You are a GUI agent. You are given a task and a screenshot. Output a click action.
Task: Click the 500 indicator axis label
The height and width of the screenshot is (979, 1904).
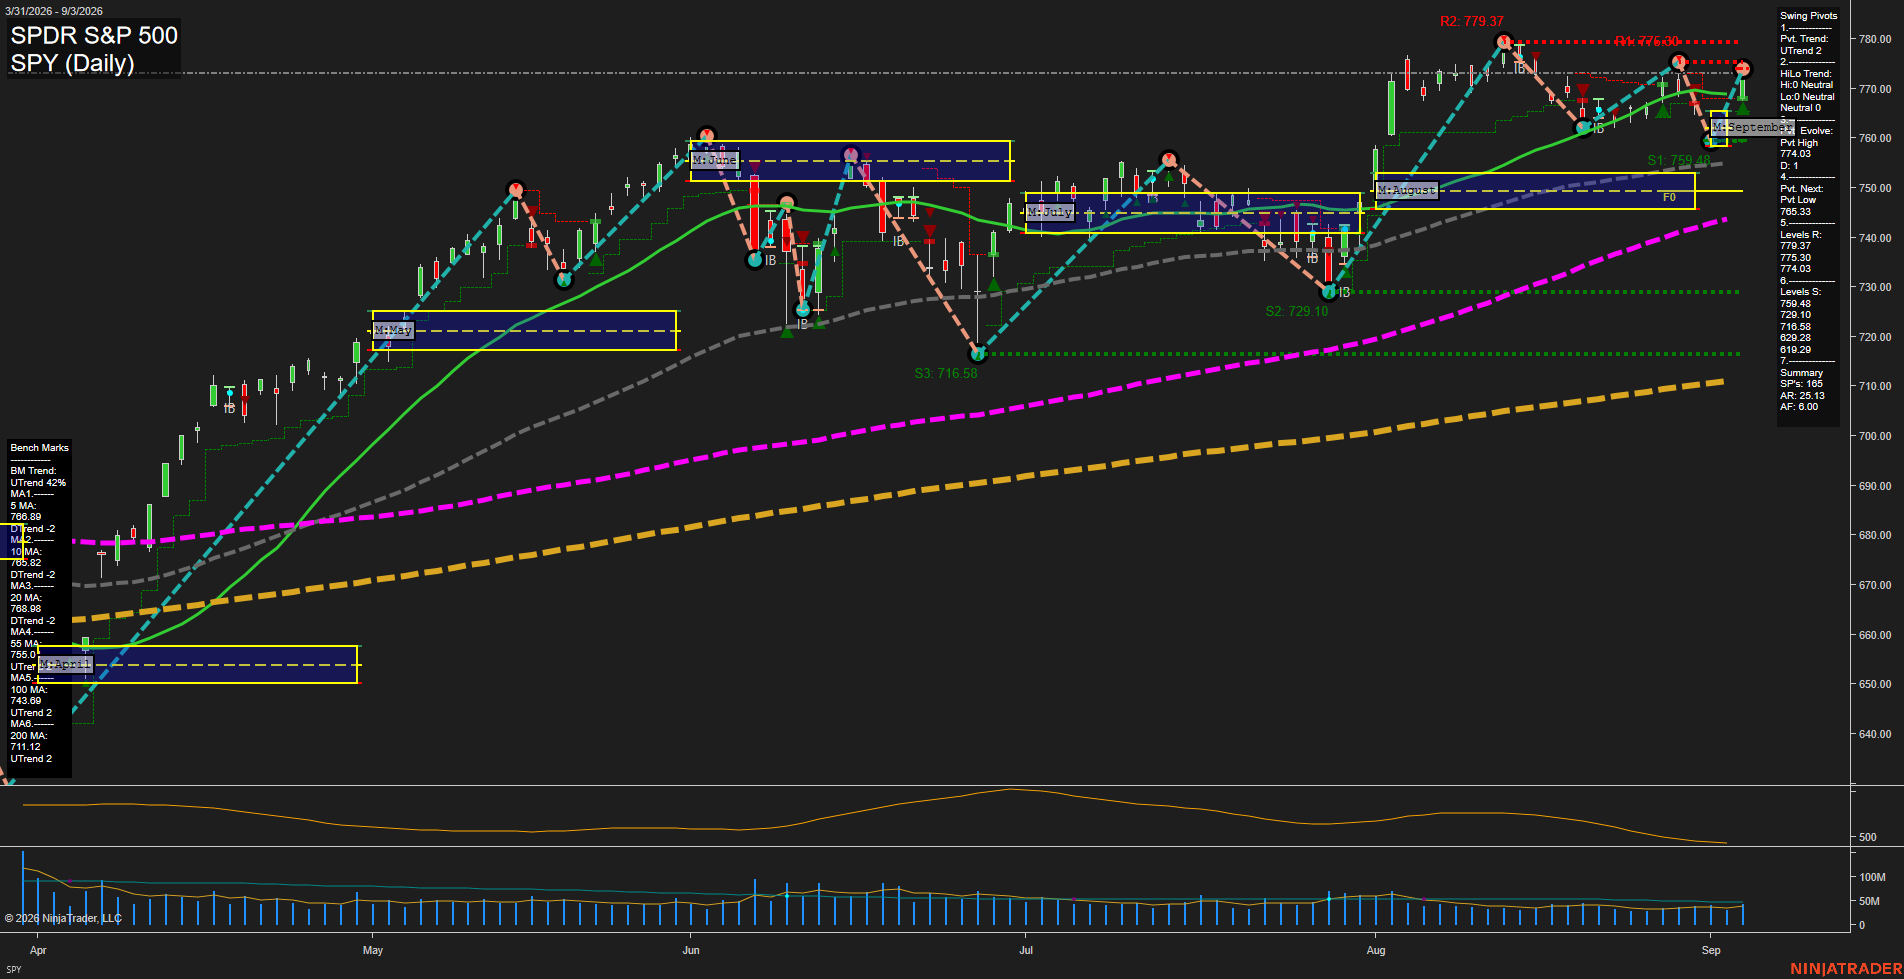tap(1867, 837)
